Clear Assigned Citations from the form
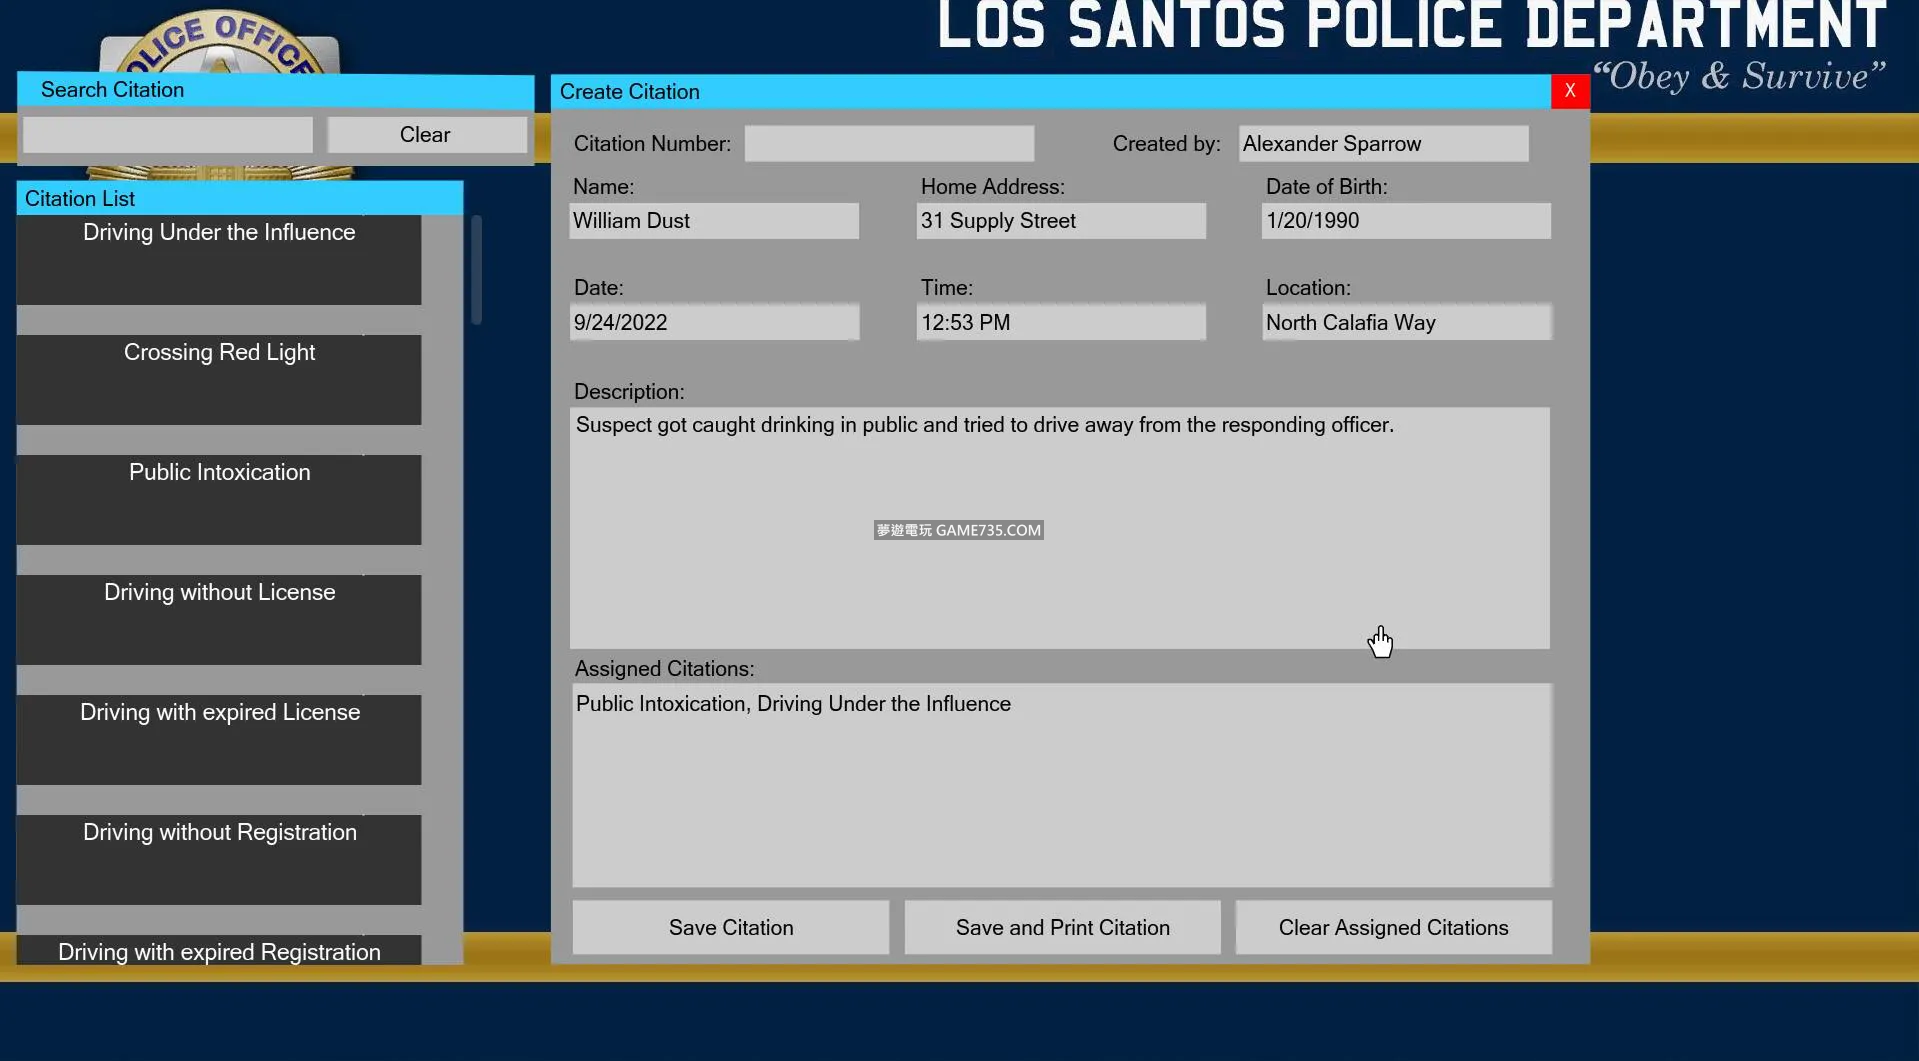The image size is (1919, 1061). coord(1393,927)
